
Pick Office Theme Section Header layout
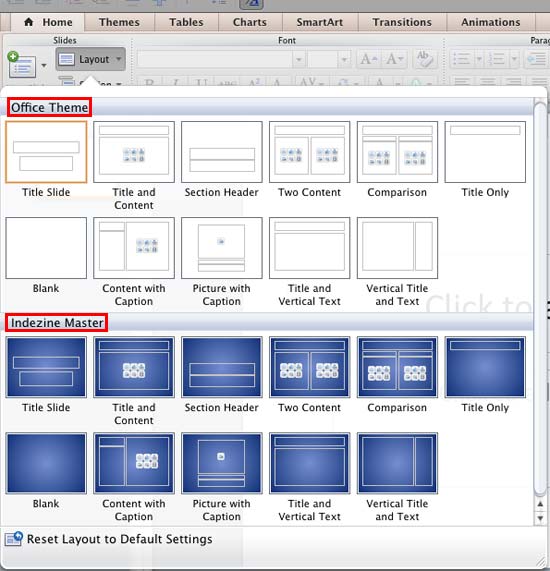coord(221,152)
